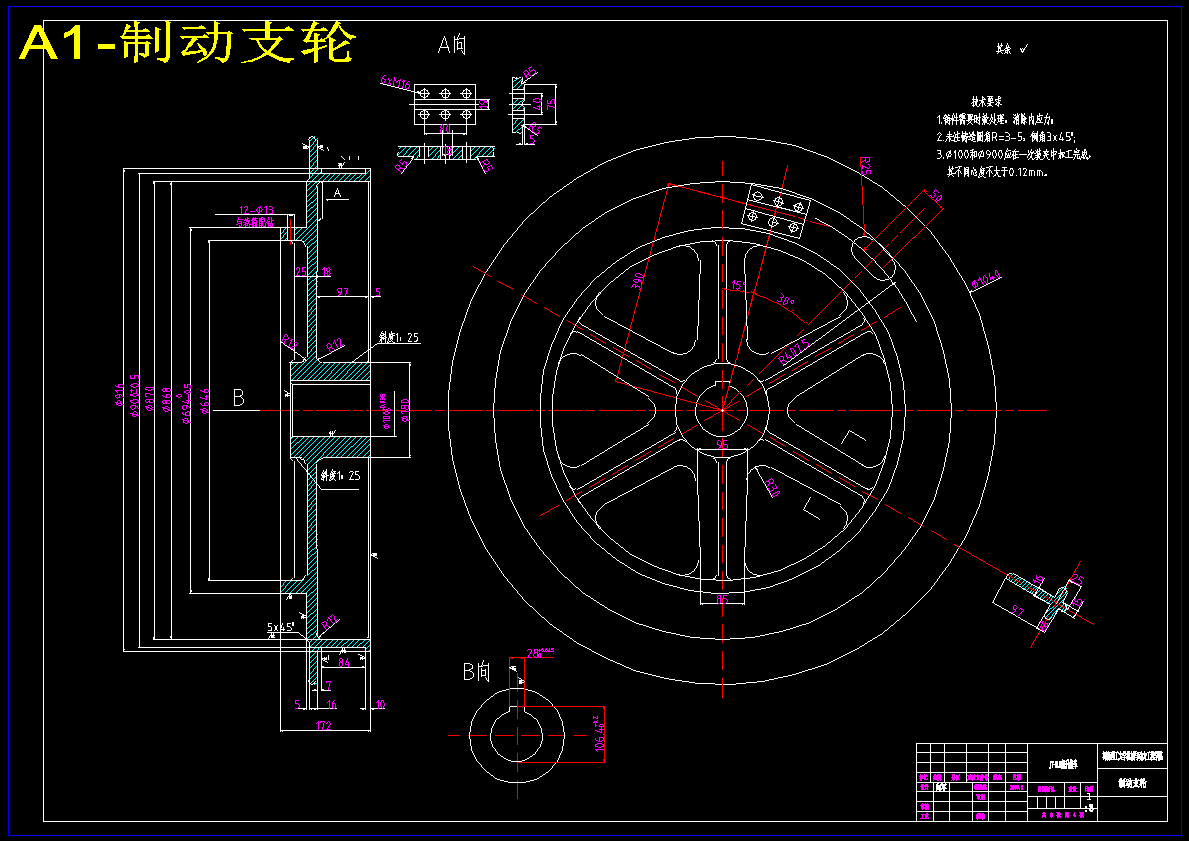Screen dimensions: 1189x841
Task: Click the '38°' angle dimension
Action: click(x=785, y=301)
